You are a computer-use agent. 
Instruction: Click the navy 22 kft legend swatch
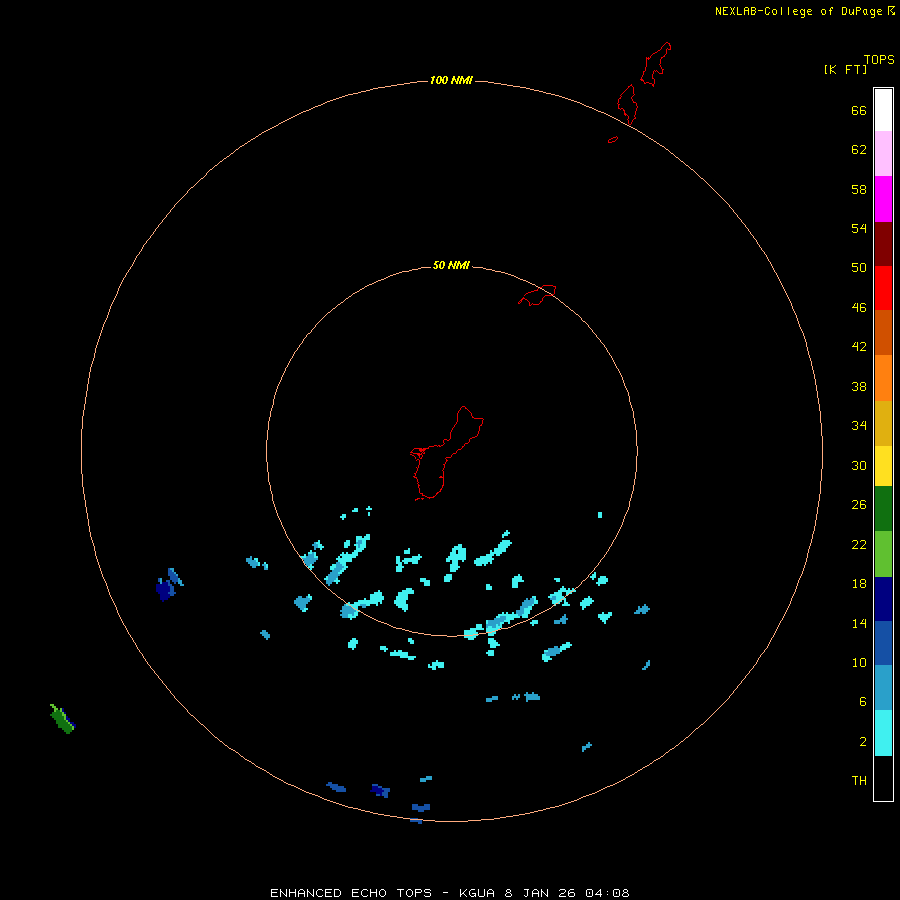(x=883, y=599)
